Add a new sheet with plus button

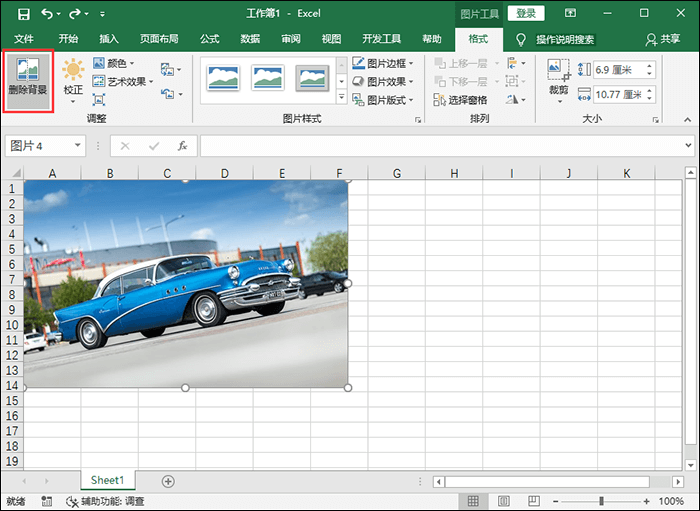click(168, 482)
